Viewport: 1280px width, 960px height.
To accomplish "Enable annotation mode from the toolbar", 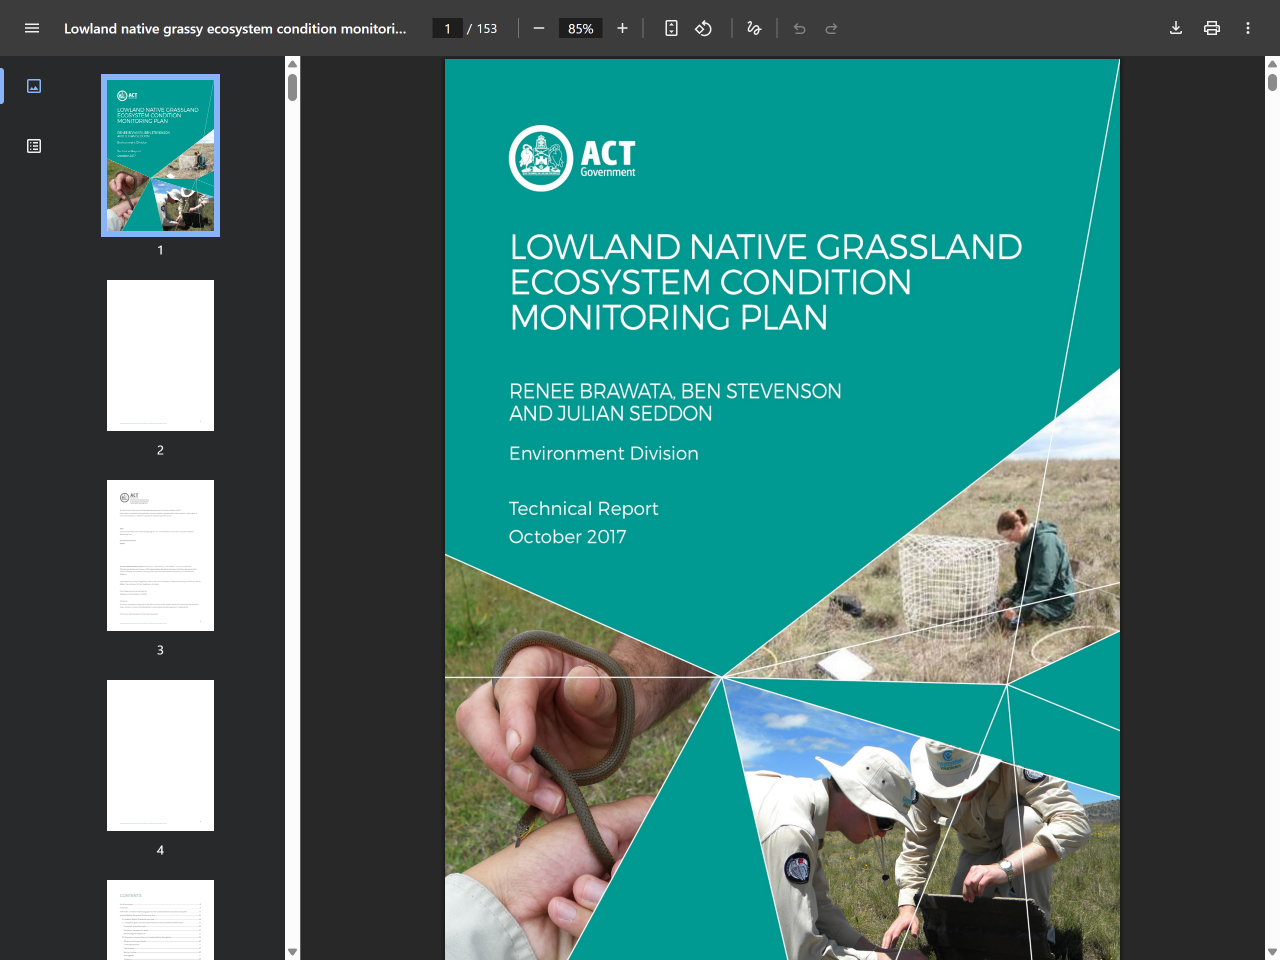I will (x=753, y=28).
